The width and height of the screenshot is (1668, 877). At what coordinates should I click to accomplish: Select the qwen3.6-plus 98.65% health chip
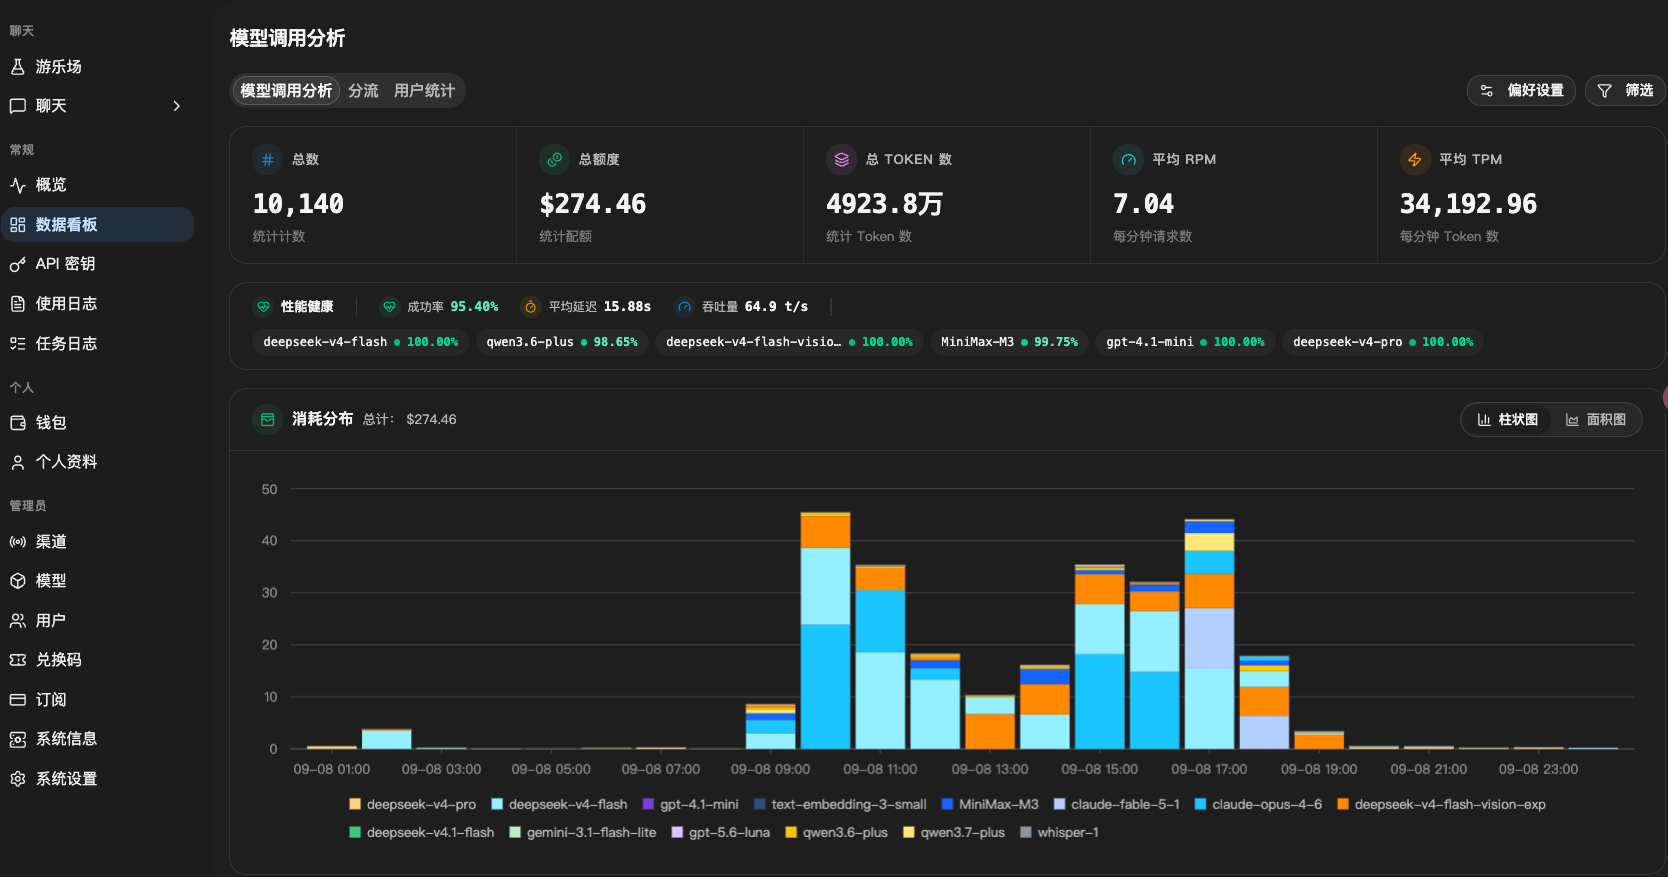562,342
